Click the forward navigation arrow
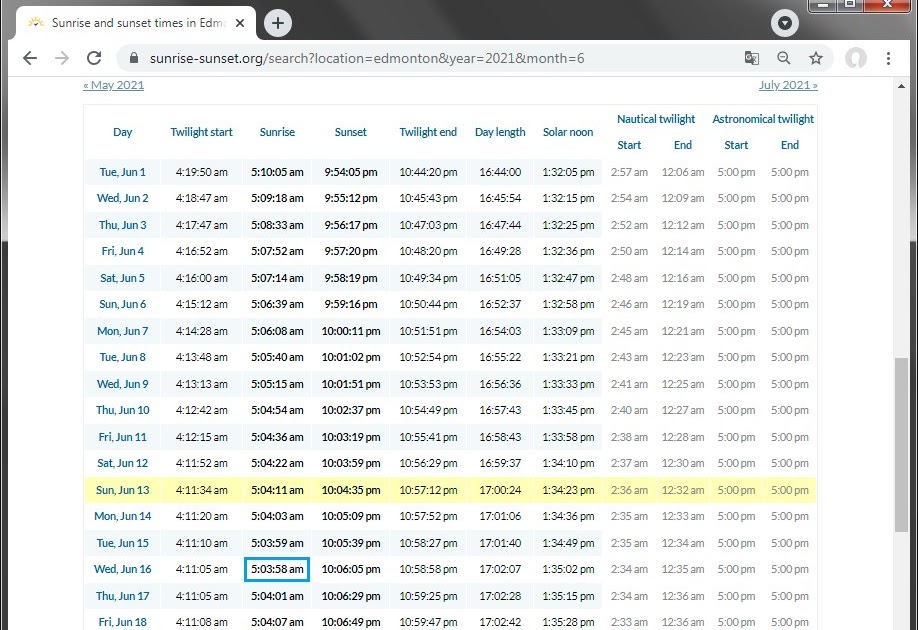918x630 pixels. [x=62, y=58]
